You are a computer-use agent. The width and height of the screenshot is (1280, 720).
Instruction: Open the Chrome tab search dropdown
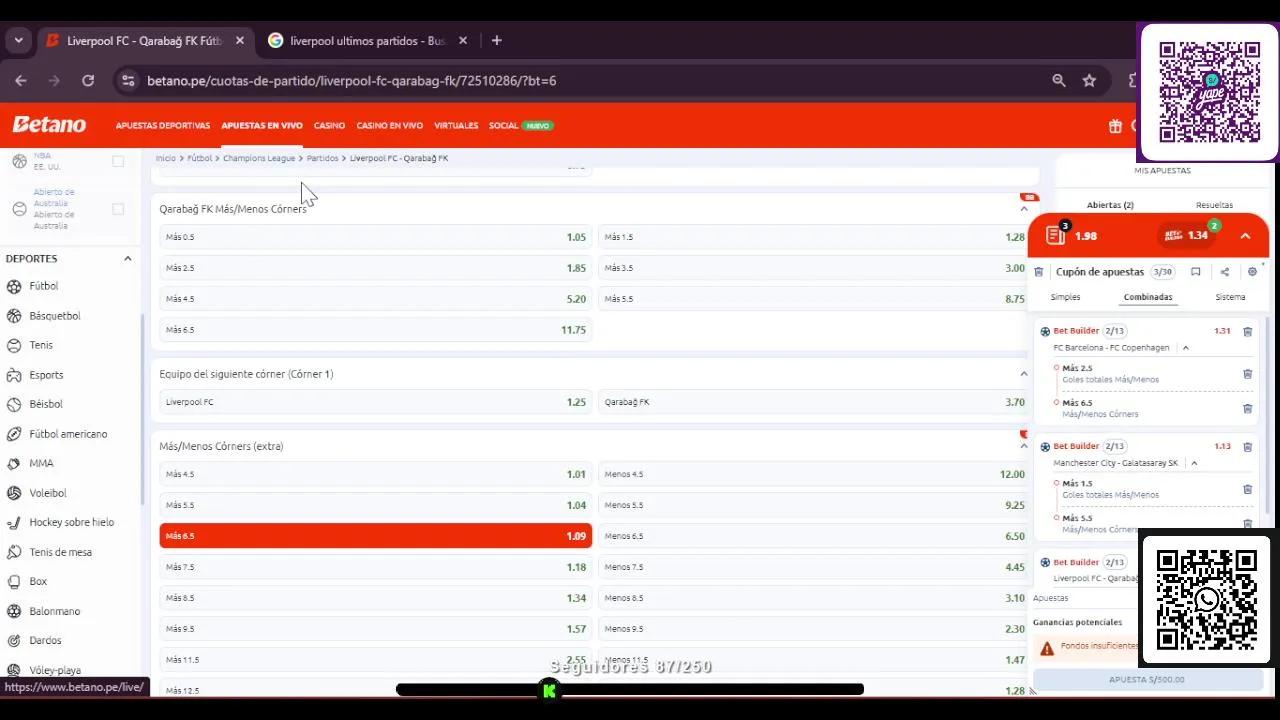[18, 41]
